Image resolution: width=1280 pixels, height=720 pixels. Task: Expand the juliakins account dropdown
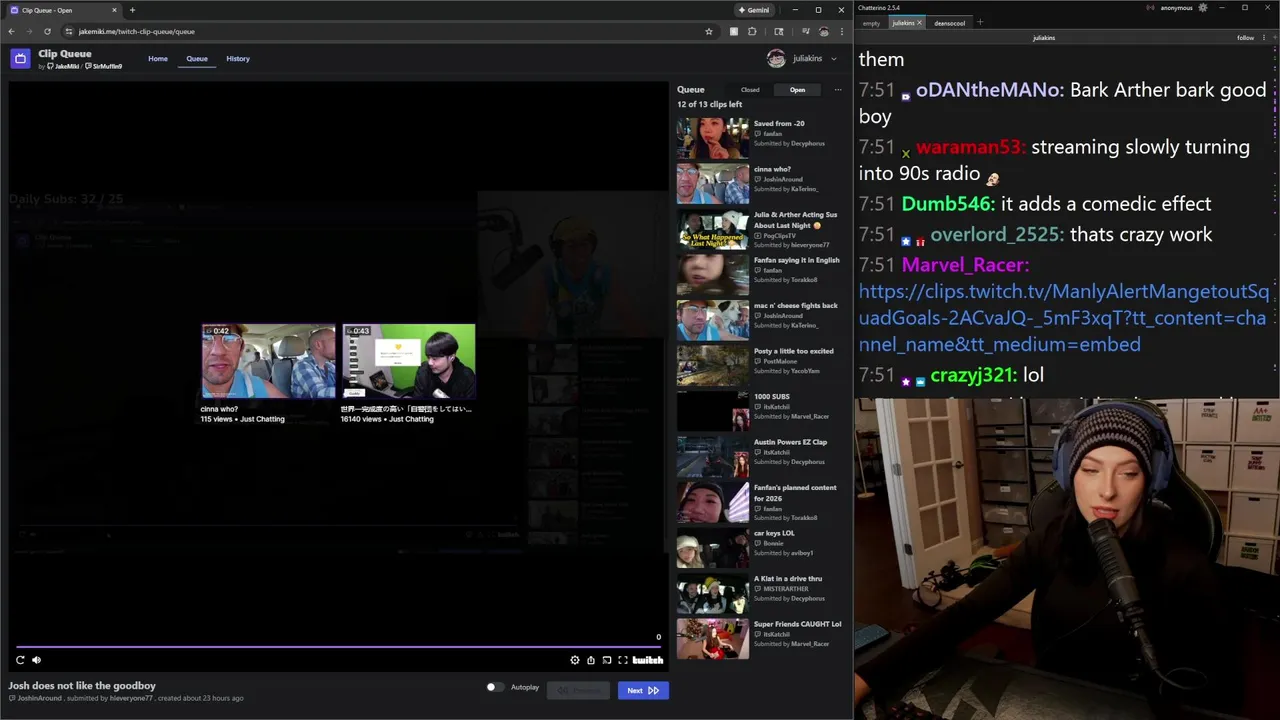(x=834, y=58)
